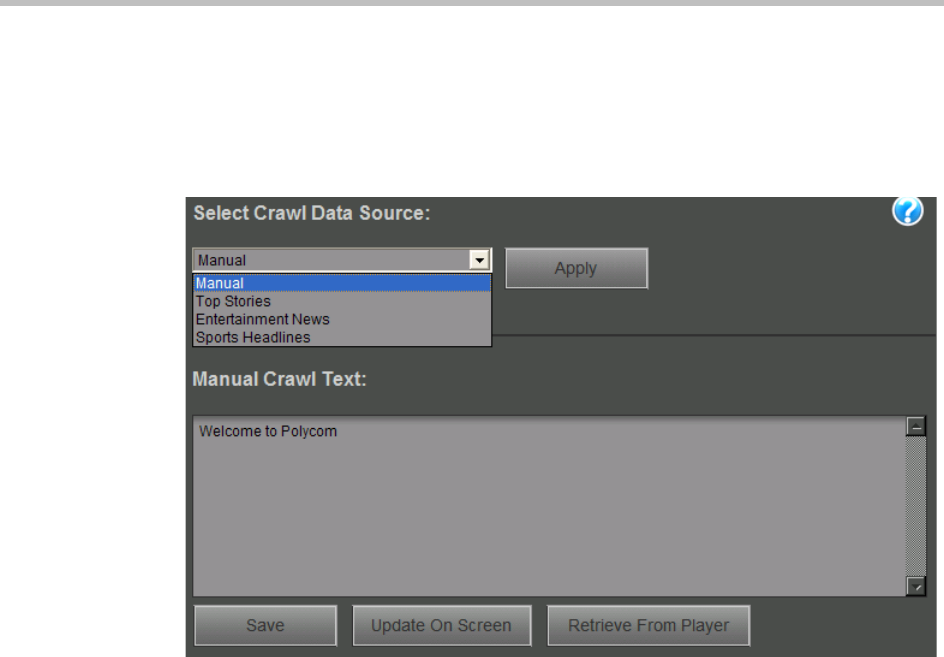Viewport: 944px width, 657px height.
Task: Click the crawl data source dropdown arrow
Action: pos(481,260)
